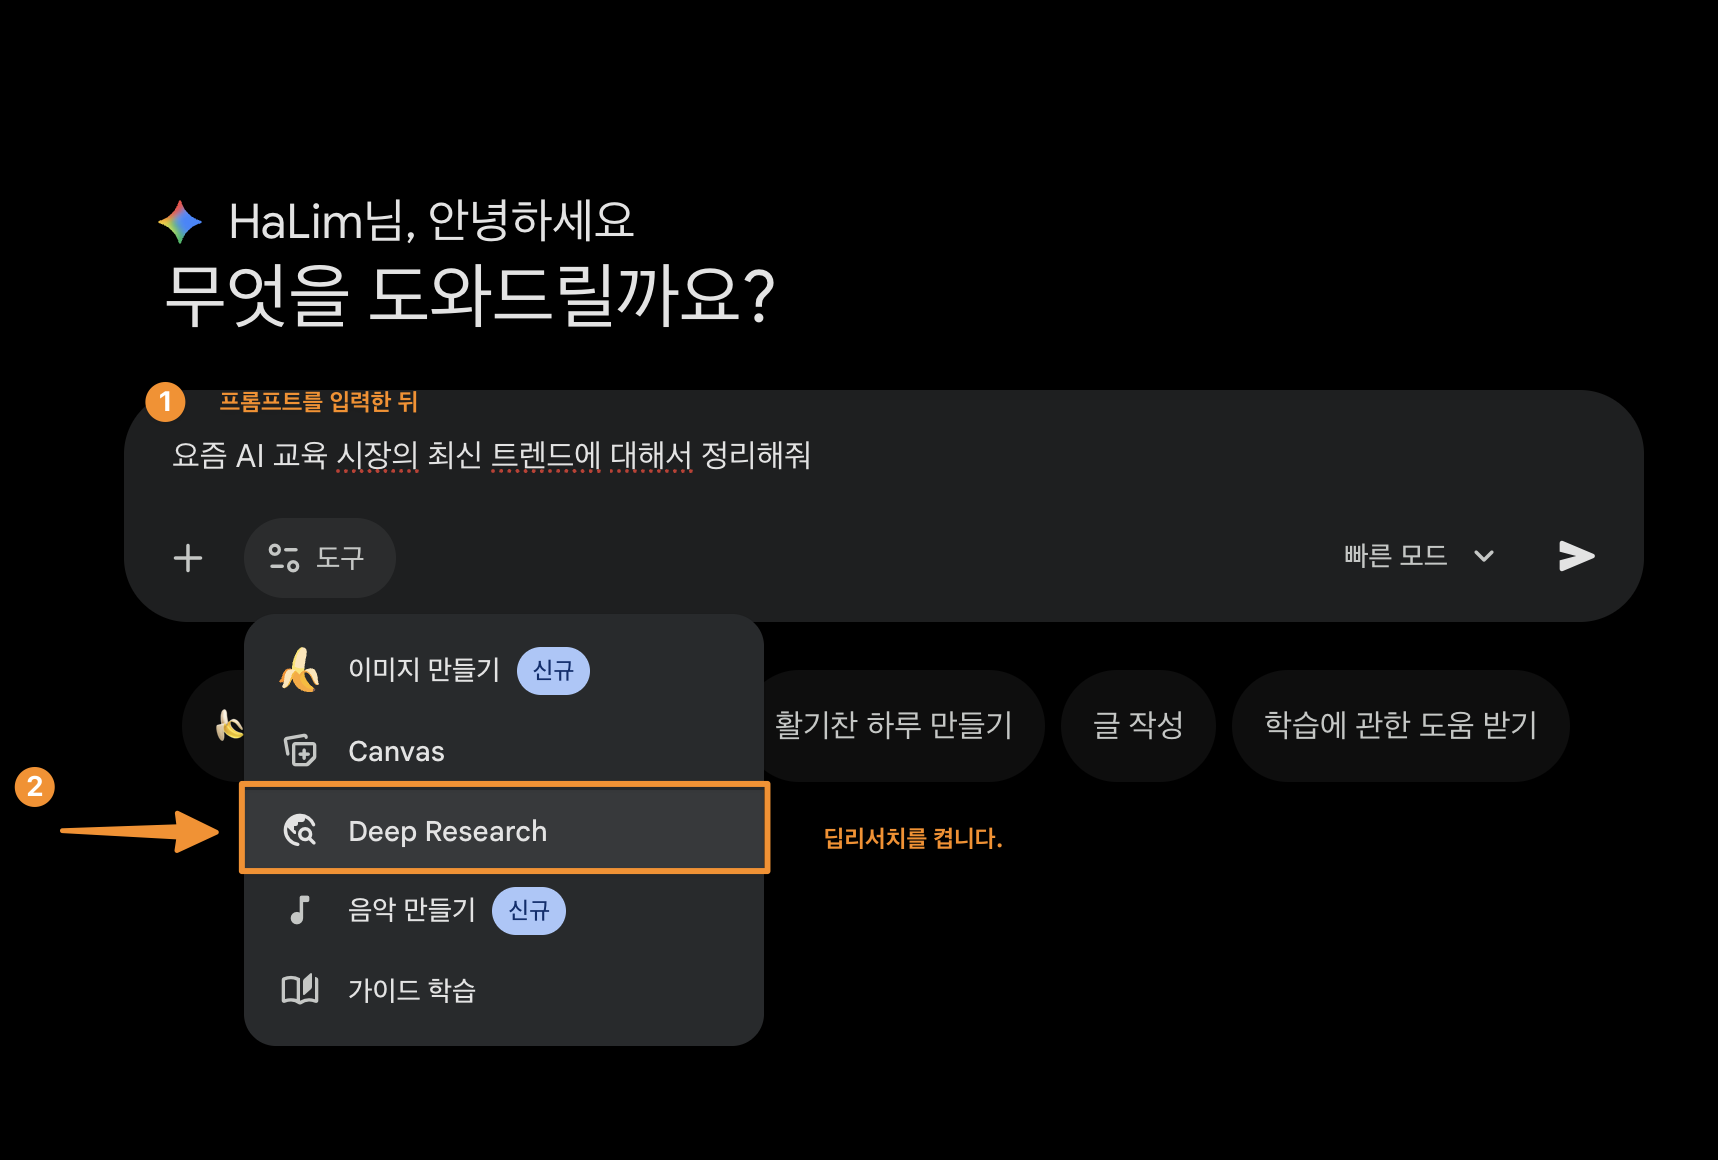Click the Gemini sparkle icon
This screenshot has width=1718, height=1160.
click(179, 220)
